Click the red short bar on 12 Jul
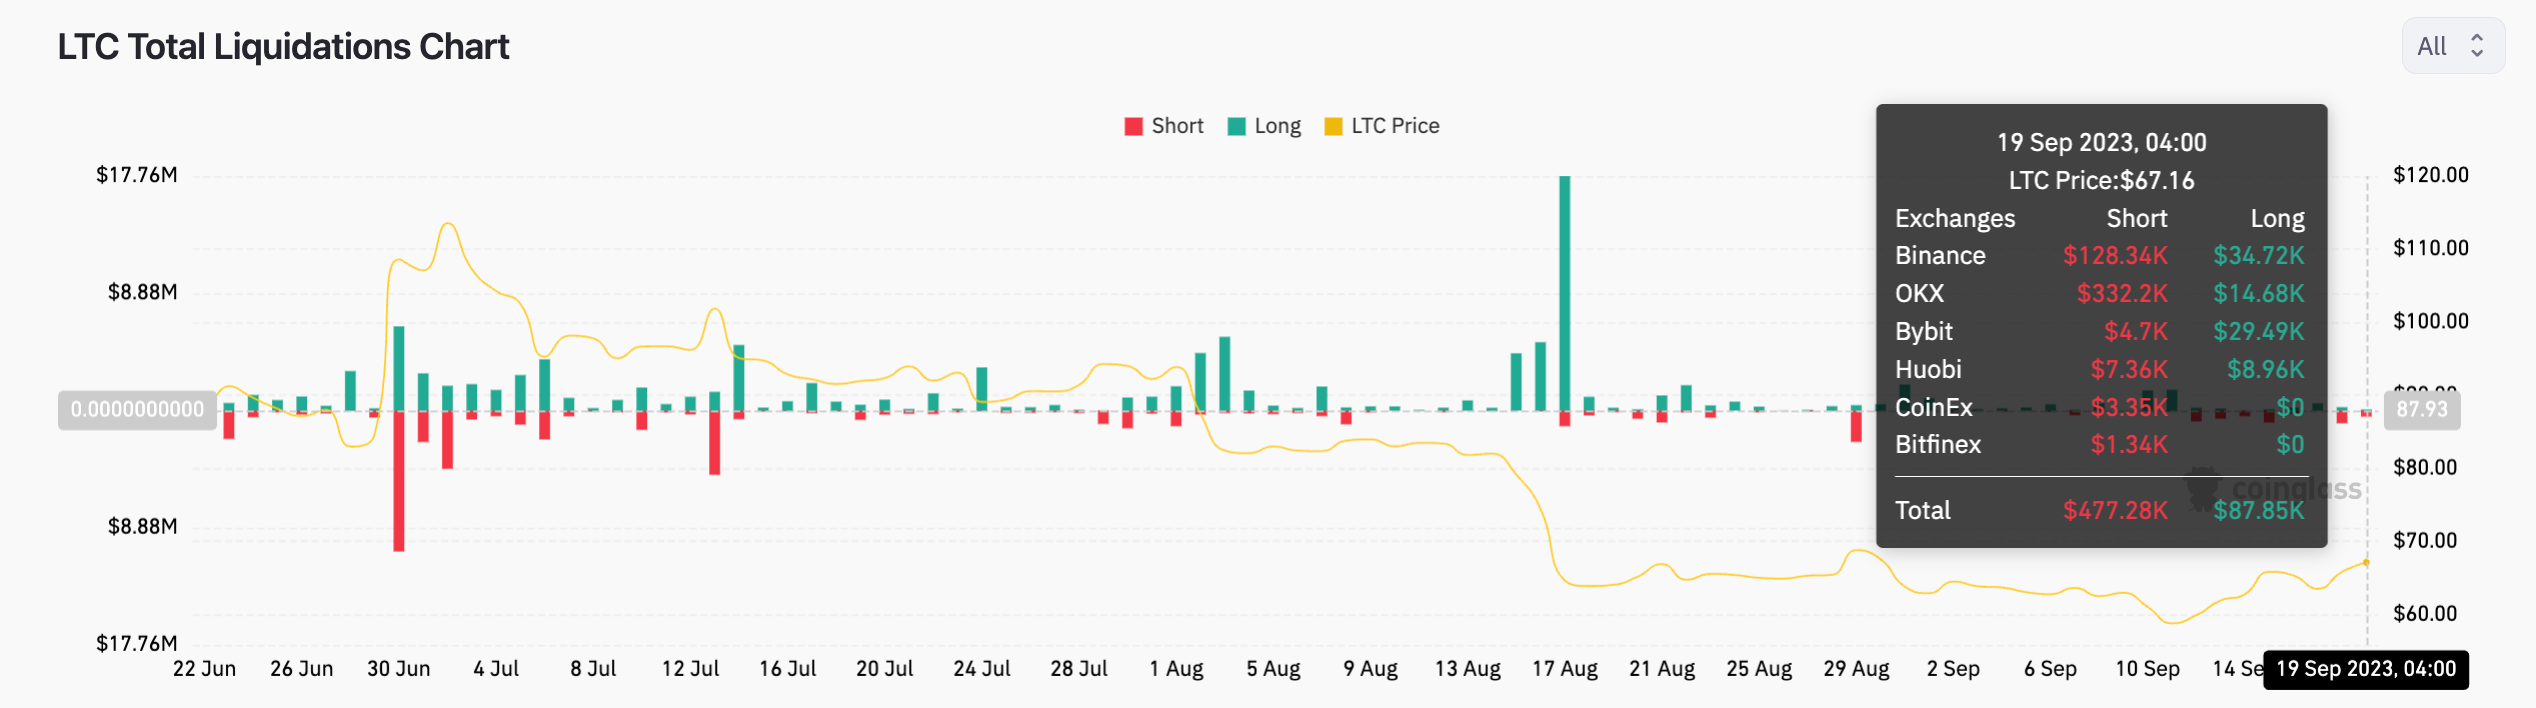2536x708 pixels. tap(715, 442)
